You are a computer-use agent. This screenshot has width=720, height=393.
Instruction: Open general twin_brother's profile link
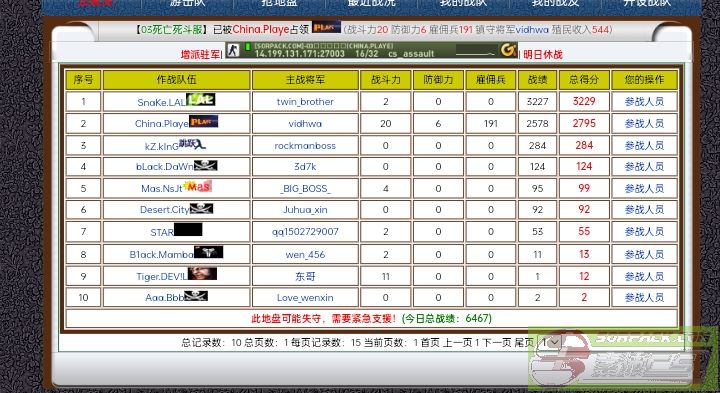click(305, 102)
